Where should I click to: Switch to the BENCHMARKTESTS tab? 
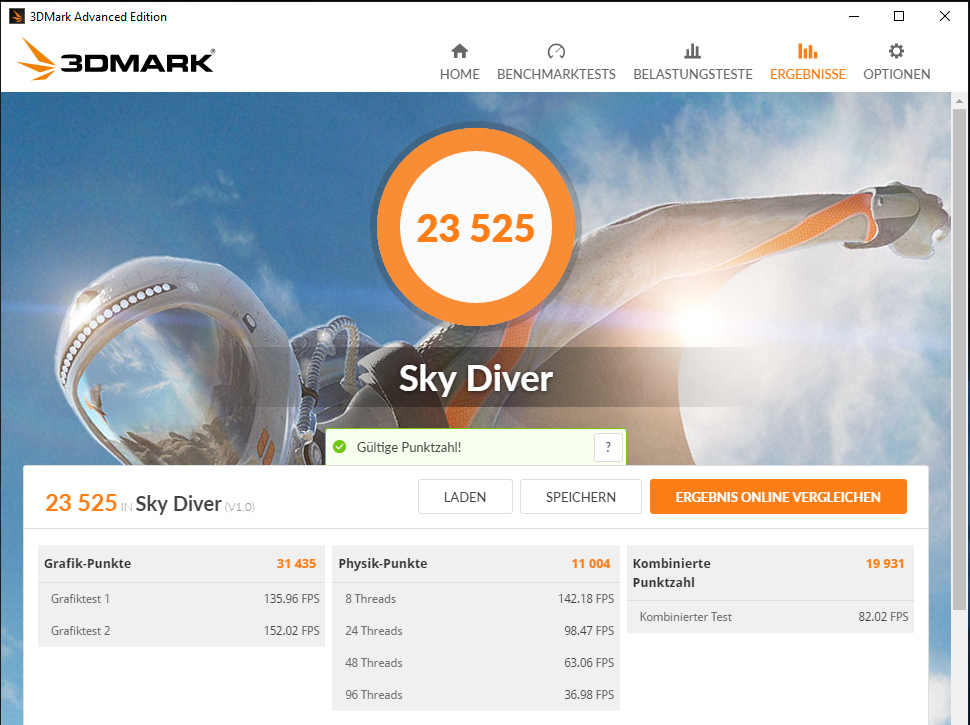click(x=556, y=62)
